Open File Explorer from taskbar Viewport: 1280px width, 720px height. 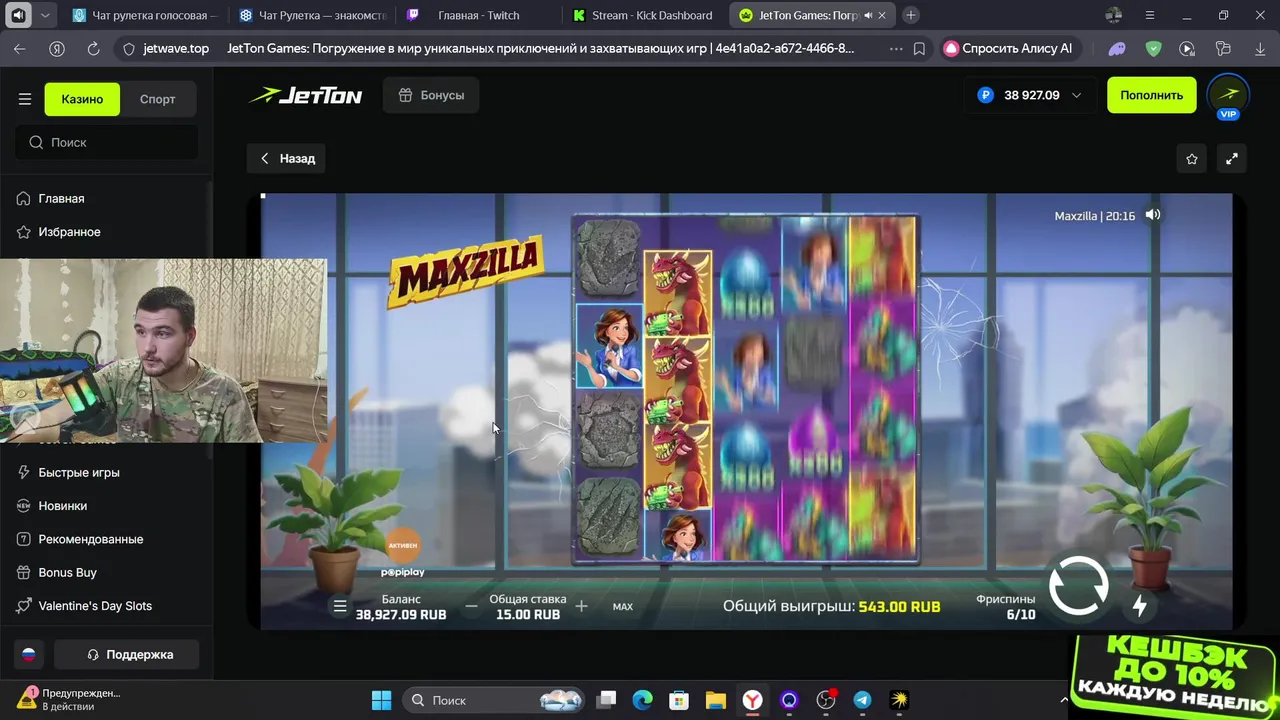[715, 700]
